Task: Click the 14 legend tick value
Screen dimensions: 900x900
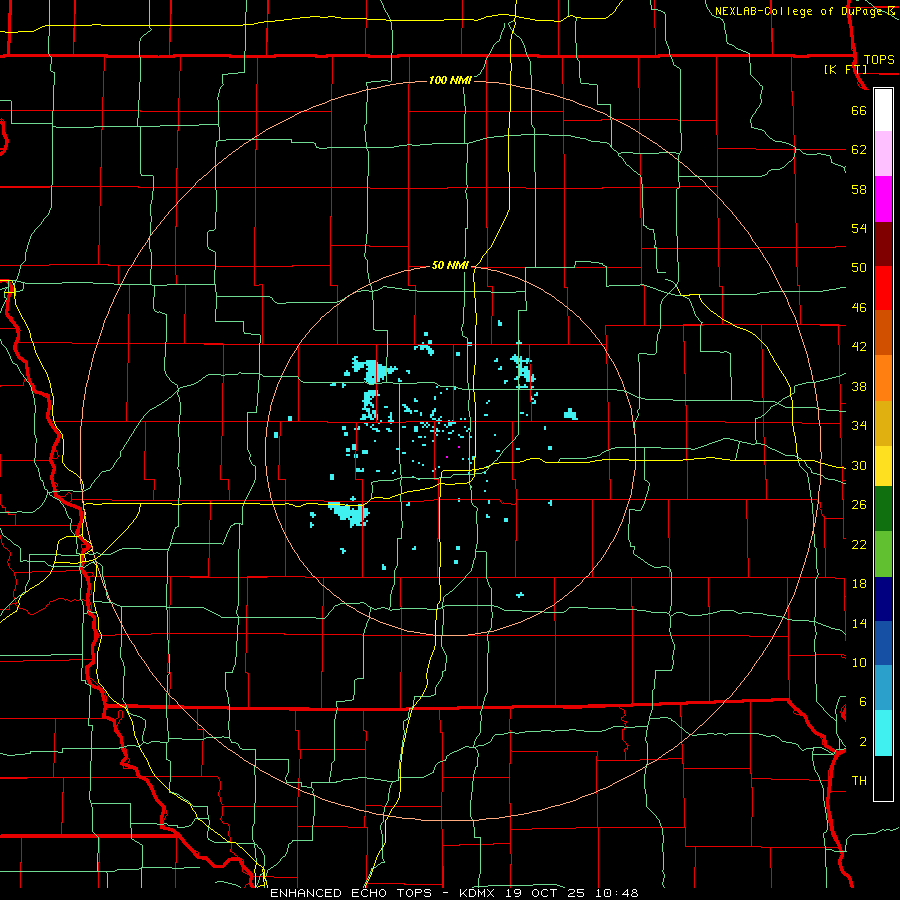Action: coord(859,623)
